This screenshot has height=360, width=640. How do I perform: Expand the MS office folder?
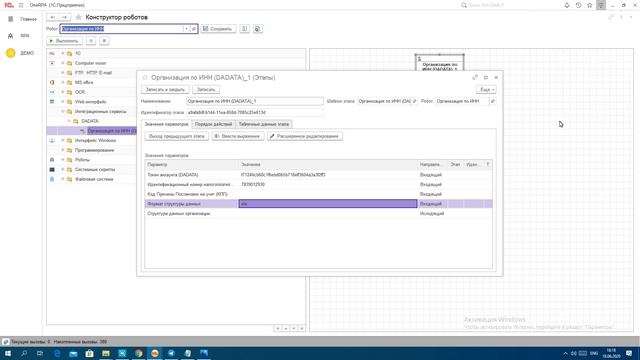point(63,82)
